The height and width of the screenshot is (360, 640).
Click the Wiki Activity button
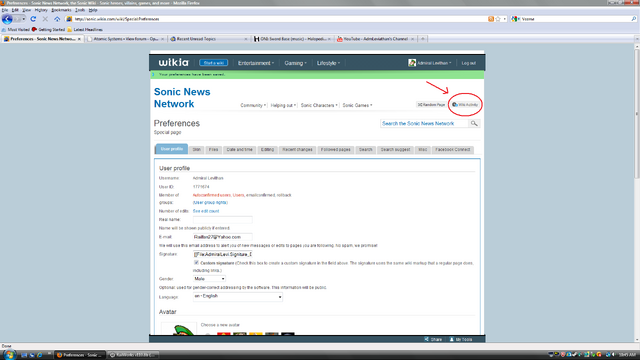click(465, 105)
